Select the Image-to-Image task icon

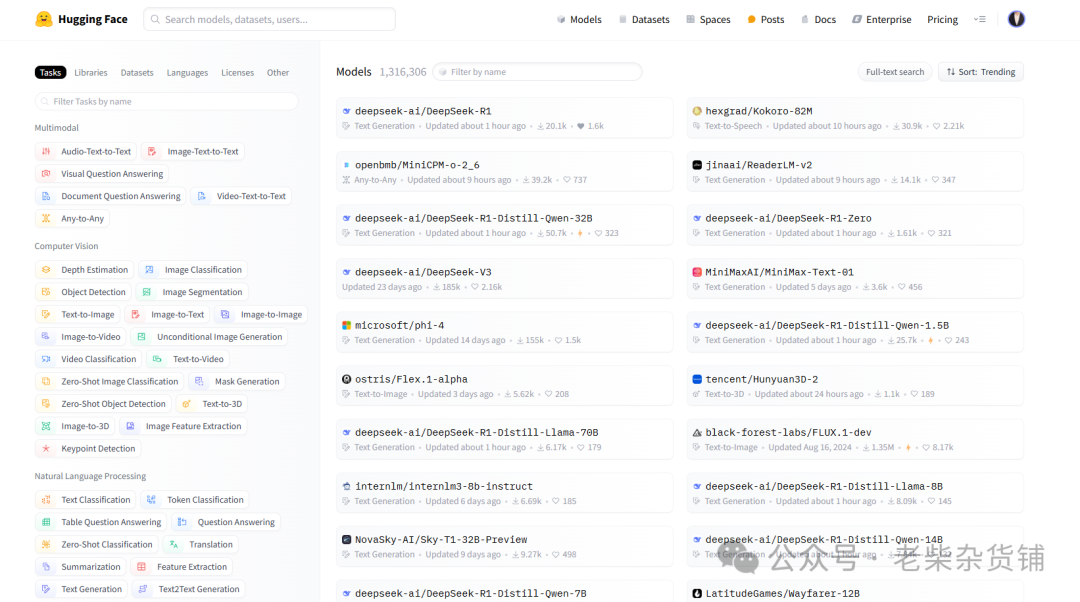[225, 314]
